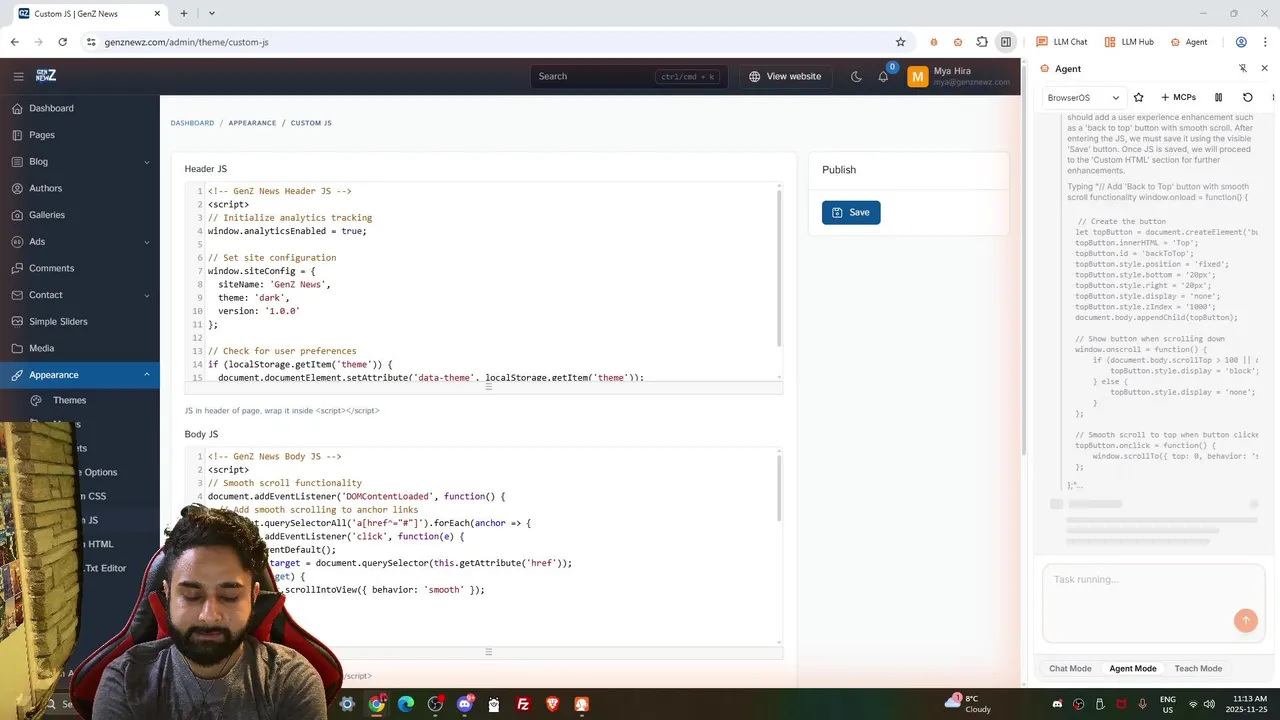The image size is (1280, 720).
Task: Click View website button
Action: [785, 76]
